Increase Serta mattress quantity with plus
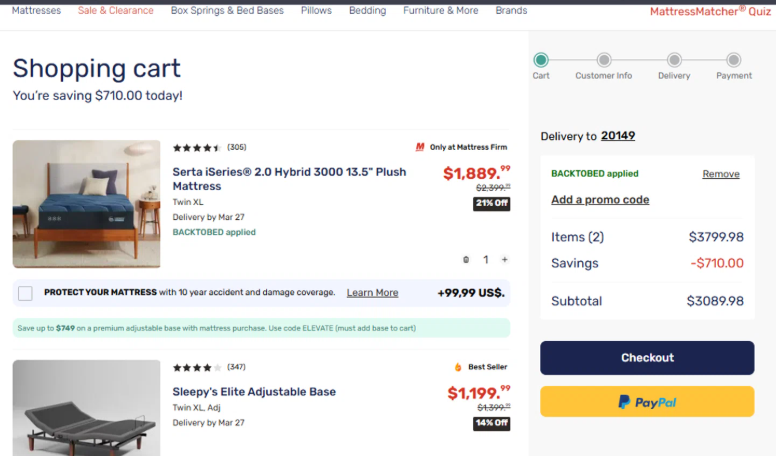Screen dimensions: 776x456 pyautogui.click(x=504, y=259)
